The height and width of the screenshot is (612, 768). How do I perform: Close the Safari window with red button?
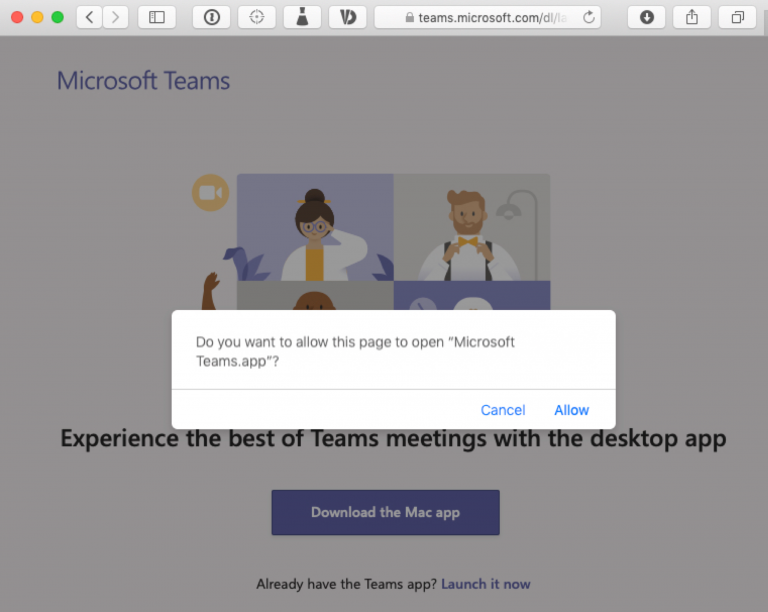click(x=17, y=17)
